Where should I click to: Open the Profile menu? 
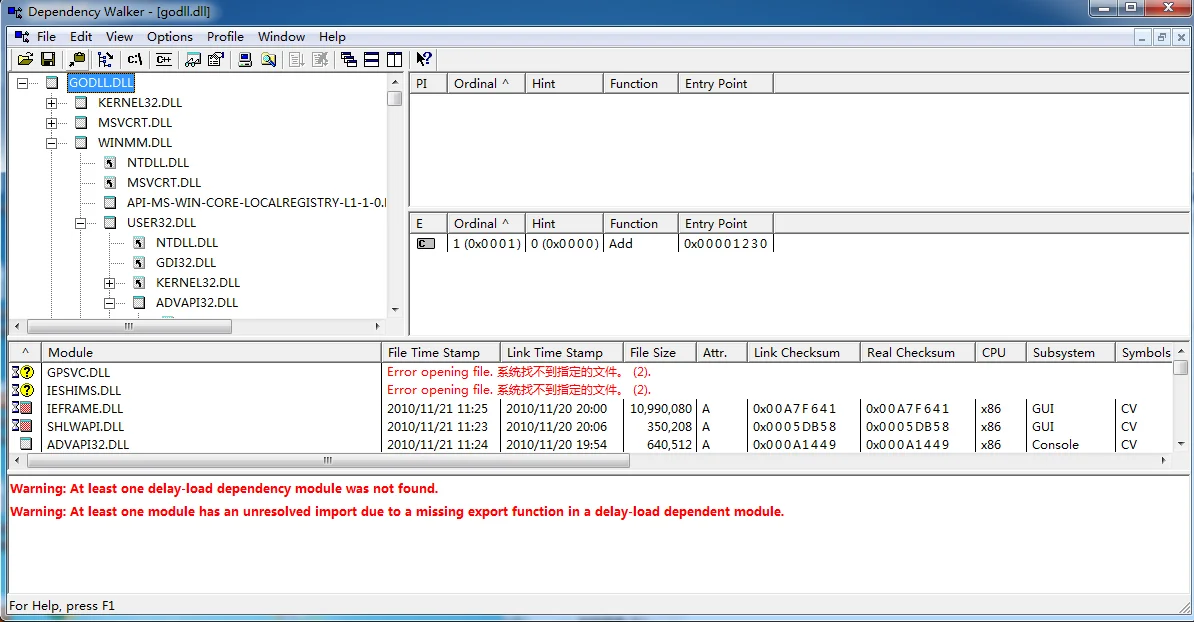click(225, 37)
